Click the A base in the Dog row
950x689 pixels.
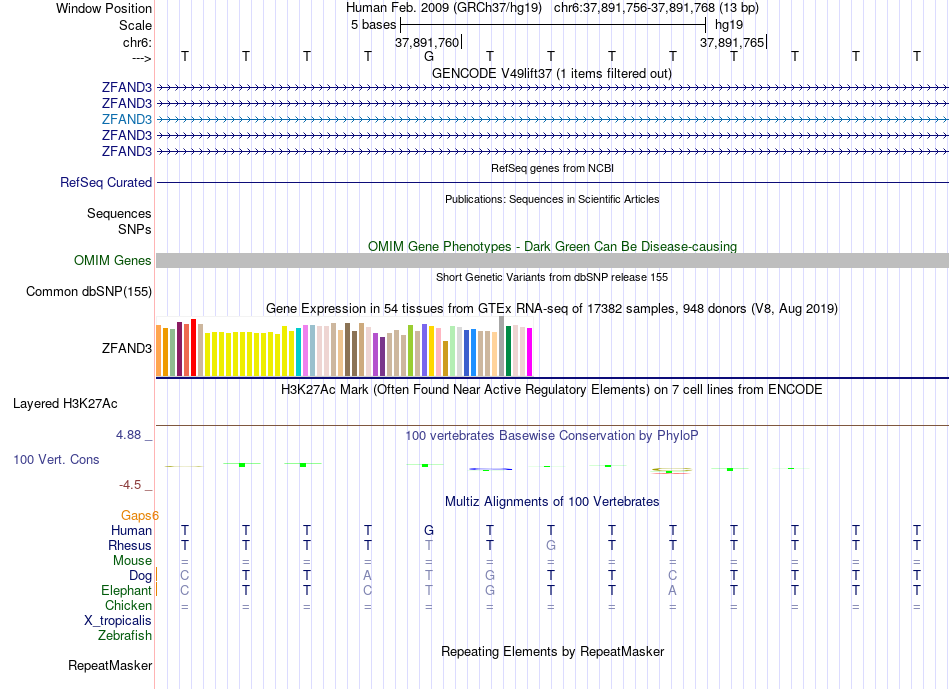pos(367,575)
